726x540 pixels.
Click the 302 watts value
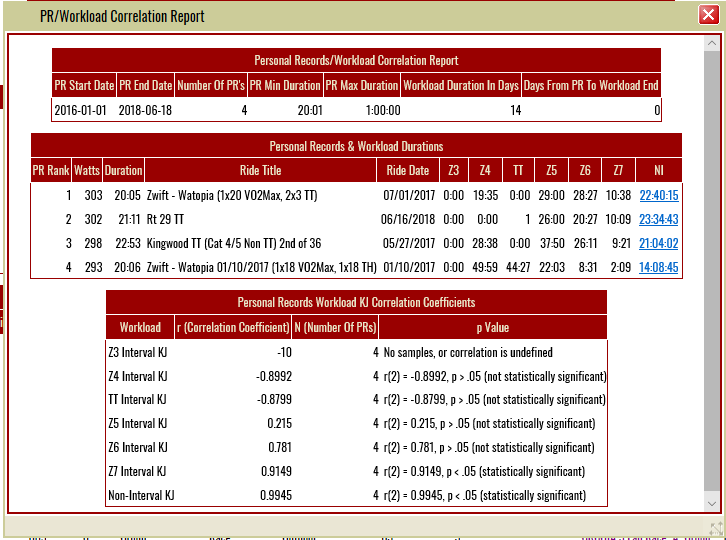tap(93, 219)
